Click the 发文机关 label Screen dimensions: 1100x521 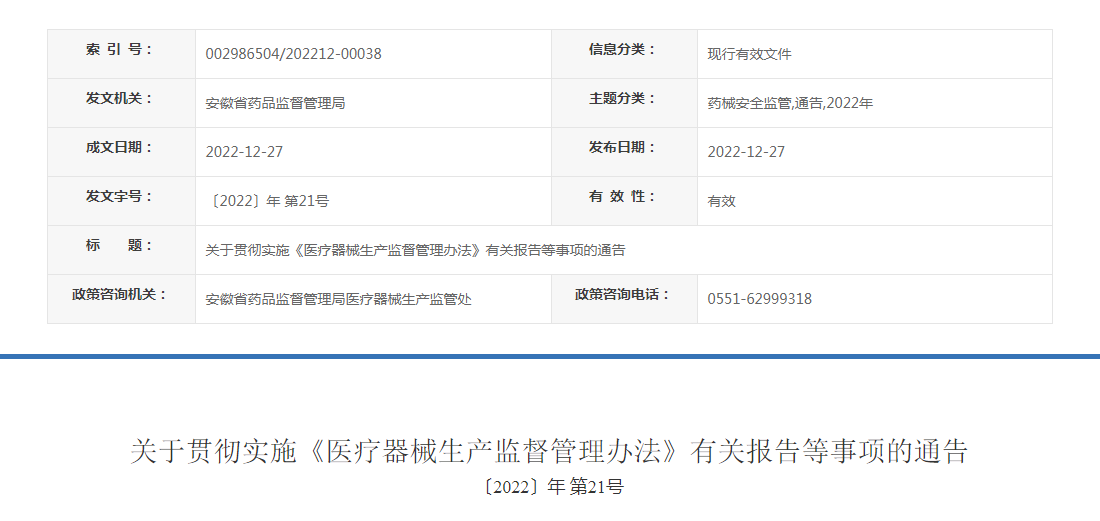119,99
